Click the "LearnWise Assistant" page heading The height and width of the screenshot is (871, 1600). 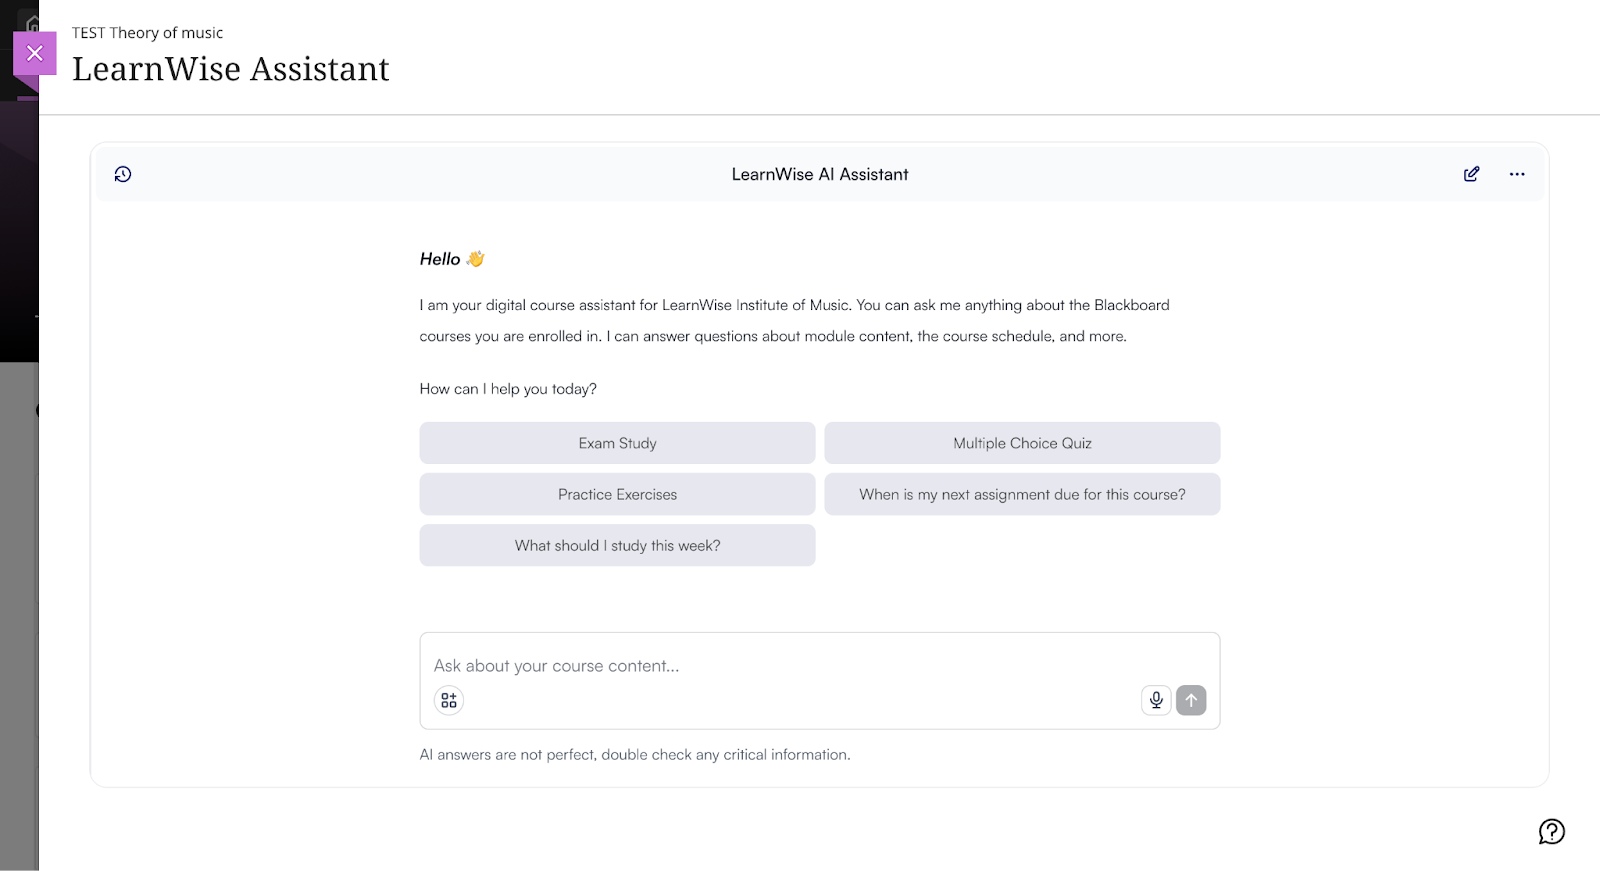tap(231, 69)
